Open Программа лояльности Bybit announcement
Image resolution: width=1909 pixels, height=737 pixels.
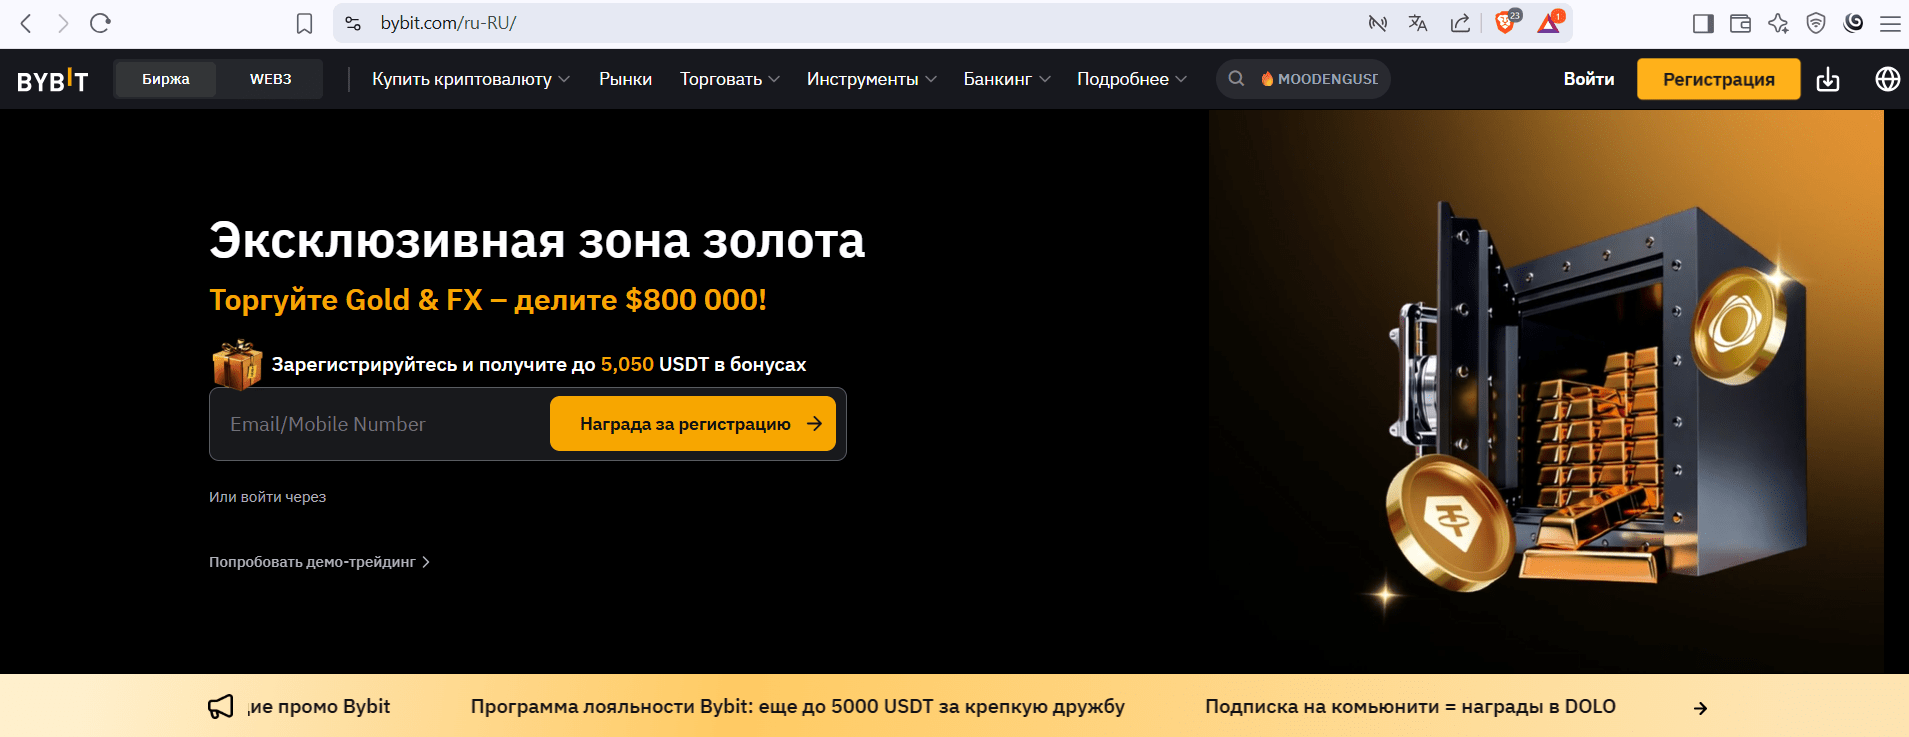pyautogui.click(x=798, y=707)
